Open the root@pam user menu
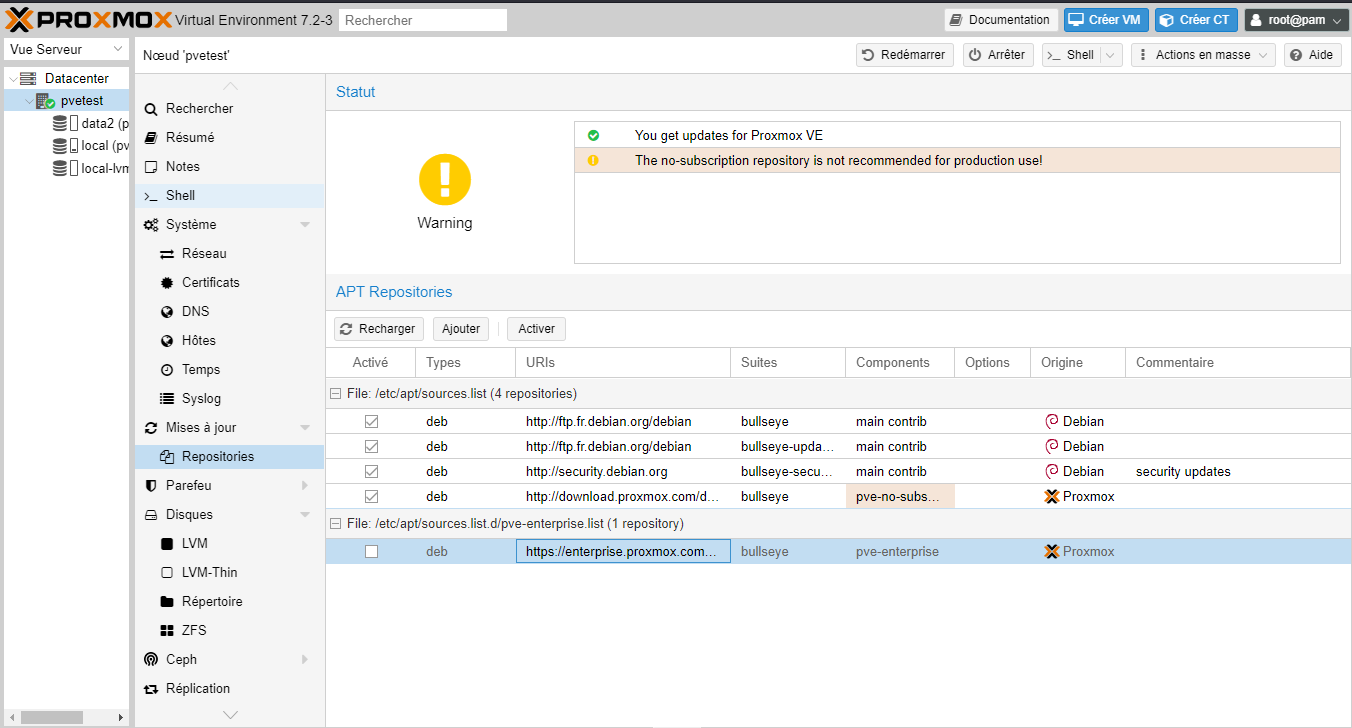The height and width of the screenshot is (728, 1352). click(x=1296, y=20)
